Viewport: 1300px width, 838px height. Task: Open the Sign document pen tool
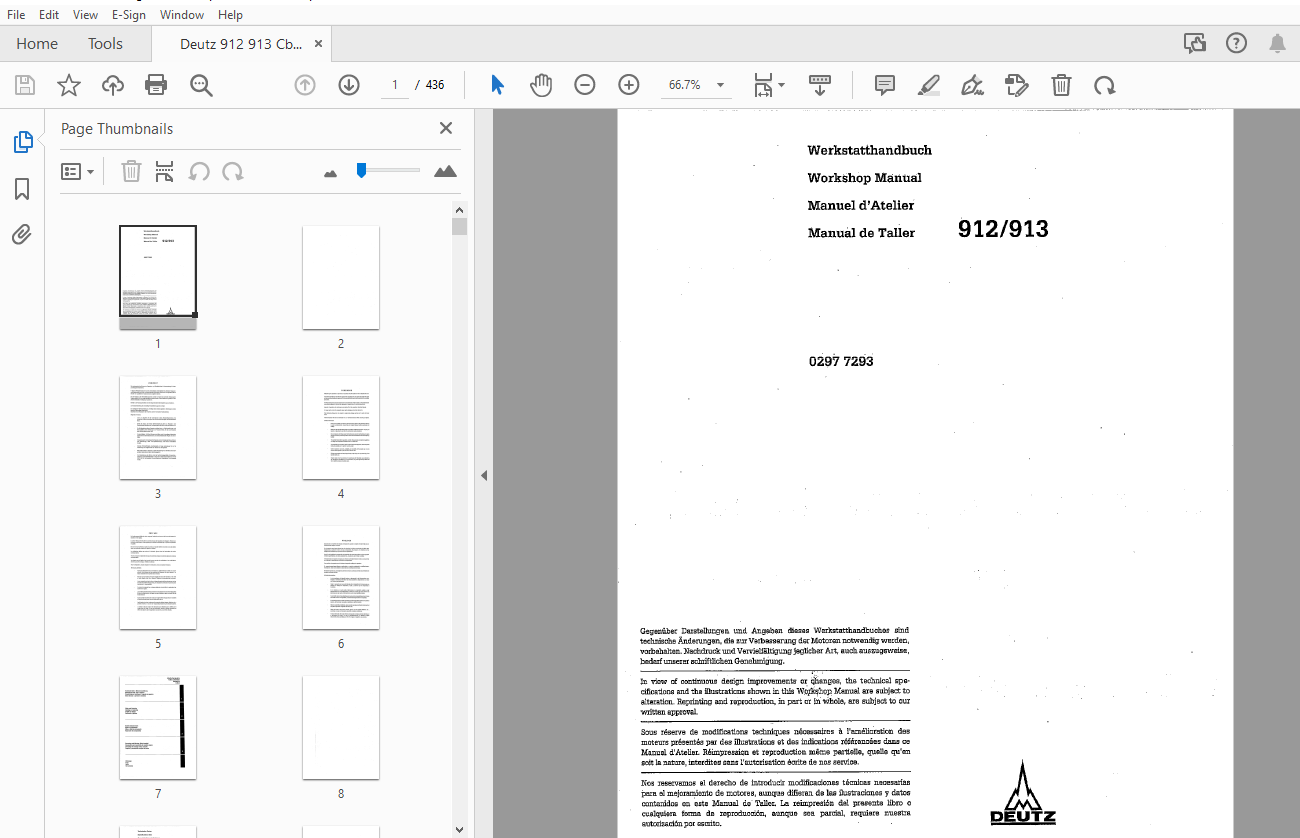coord(972,85)
